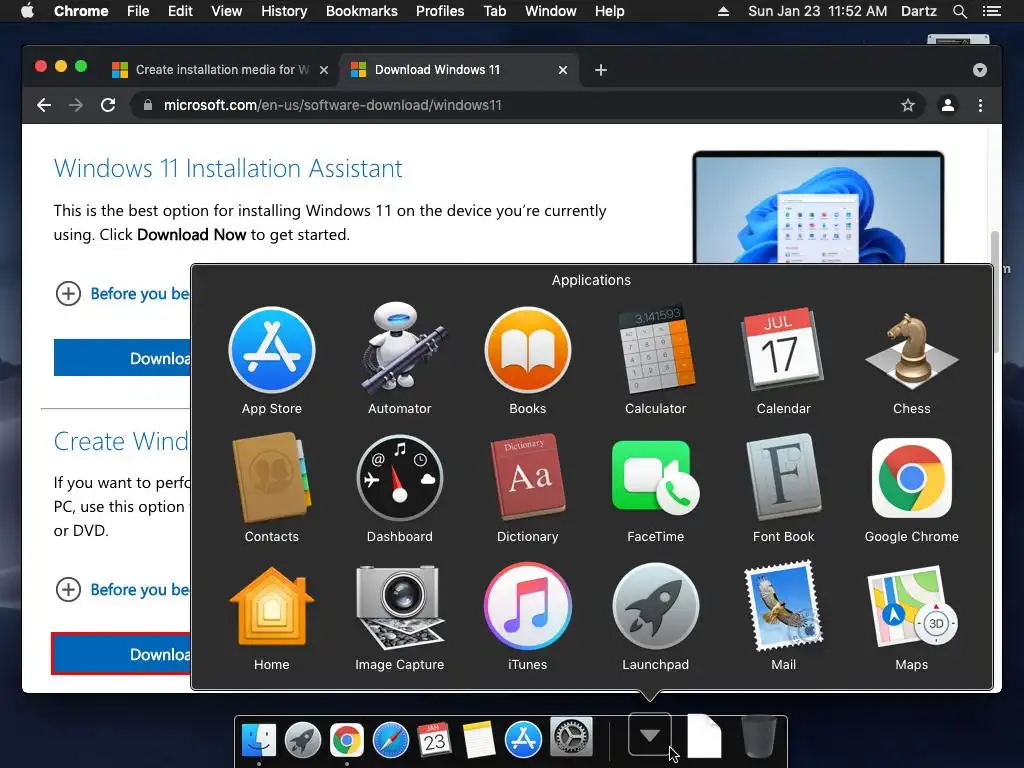Open Chrome profile avatar button
Image resolution: width=1024 pixels, height=768 pixels.
[x=948, y=105]
